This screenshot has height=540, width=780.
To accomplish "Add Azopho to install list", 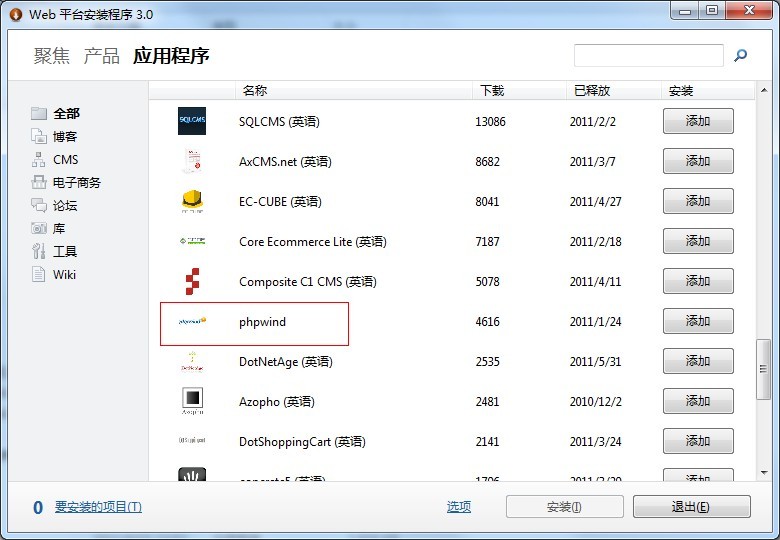I will pos(698,401).
